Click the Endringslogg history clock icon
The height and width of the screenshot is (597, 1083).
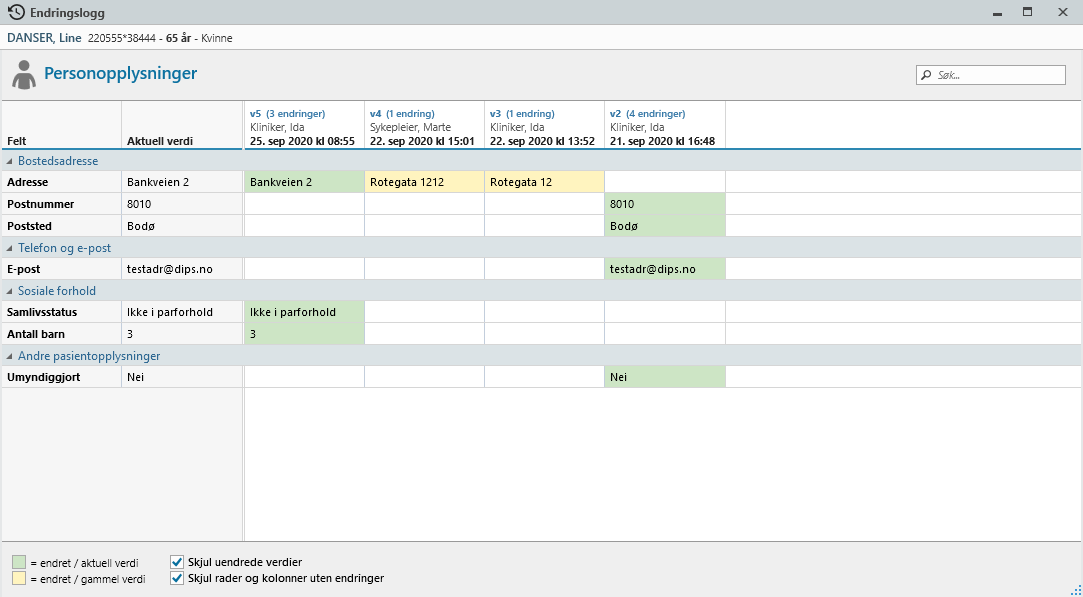(x=16, y=13)
